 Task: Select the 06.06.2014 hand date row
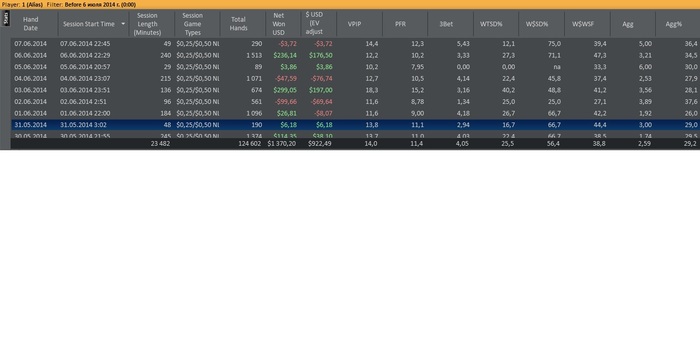tap(30, 55)
